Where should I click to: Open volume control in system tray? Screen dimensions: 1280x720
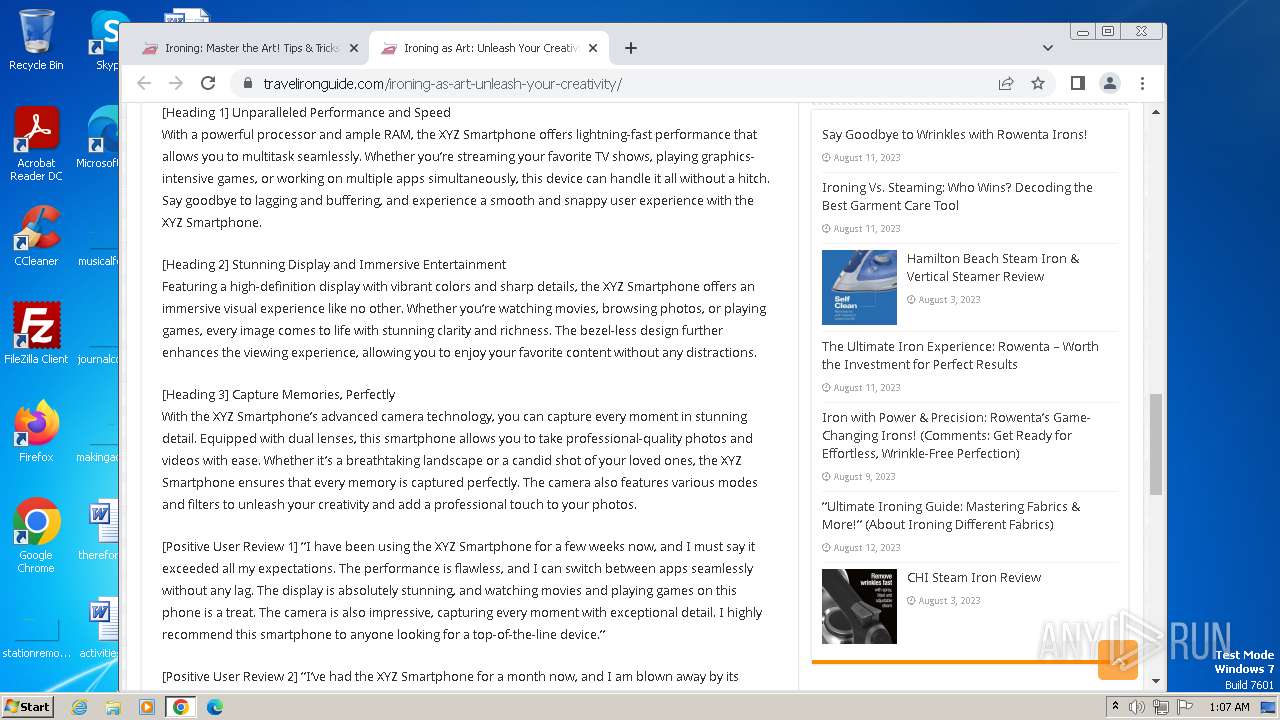(x=1137, y=707)
